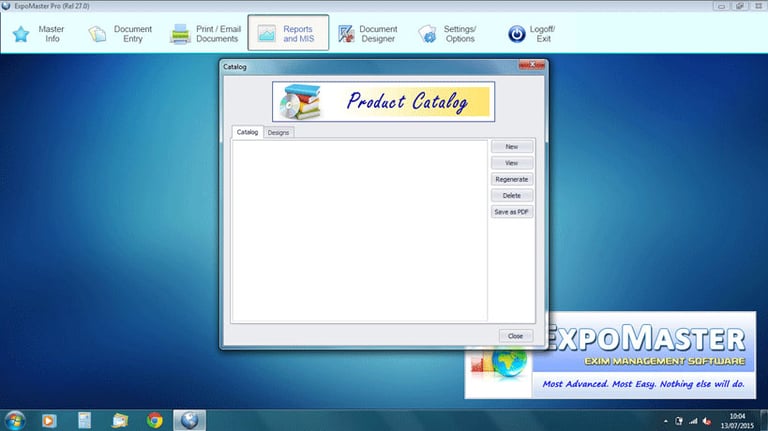768x431 pixels.
Task: Open the Document Designer
Action: pyautogui.click(x=368, y=33)
